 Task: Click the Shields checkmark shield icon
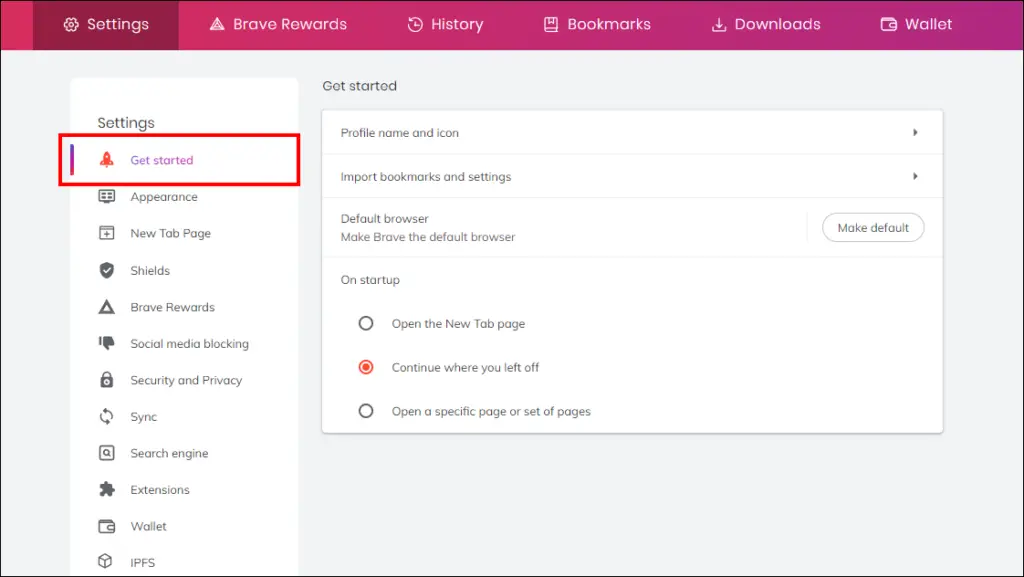coord(106,270)
